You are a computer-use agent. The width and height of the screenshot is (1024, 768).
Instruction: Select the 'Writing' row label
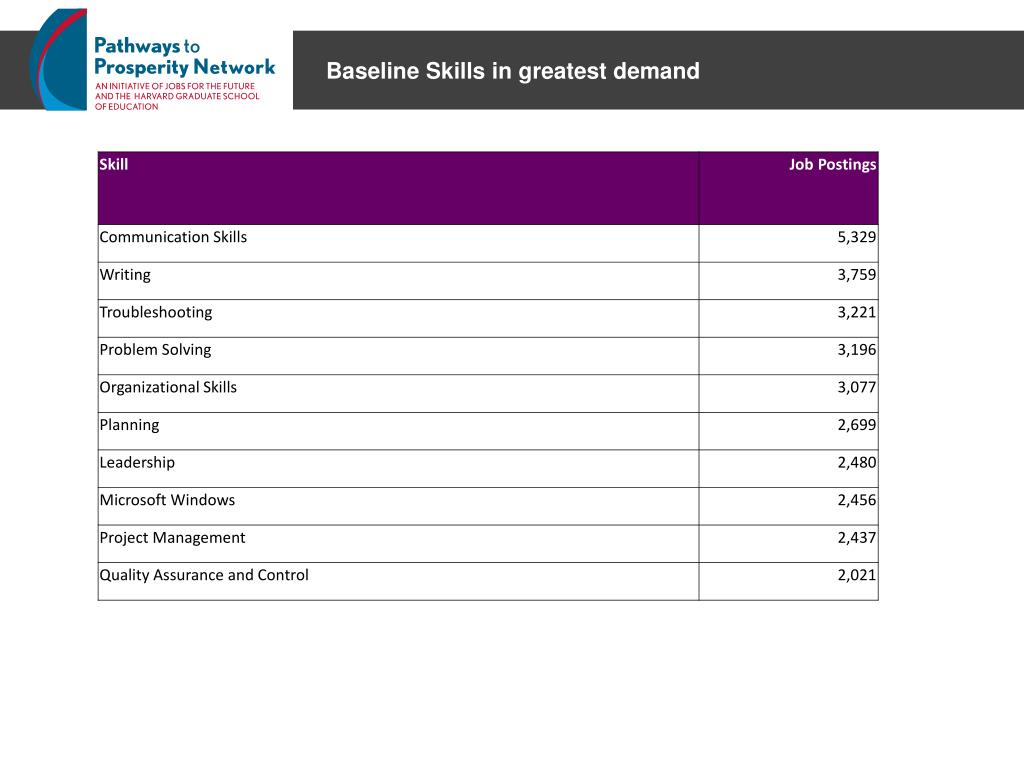point(125,275)
